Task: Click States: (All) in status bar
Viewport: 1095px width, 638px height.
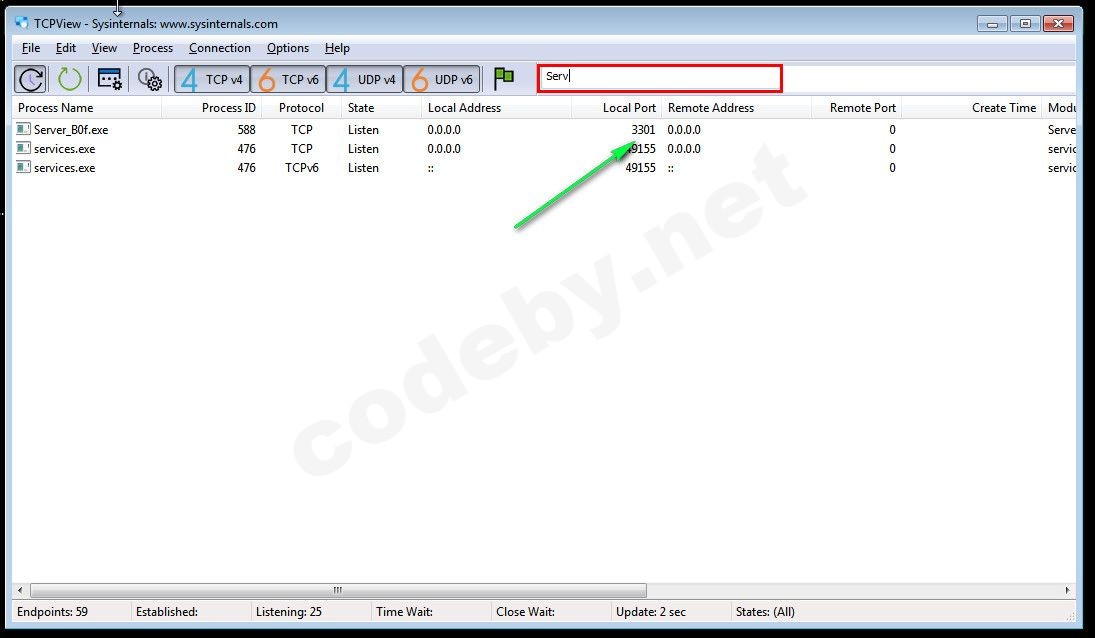Action: click(x=765, y=611)
